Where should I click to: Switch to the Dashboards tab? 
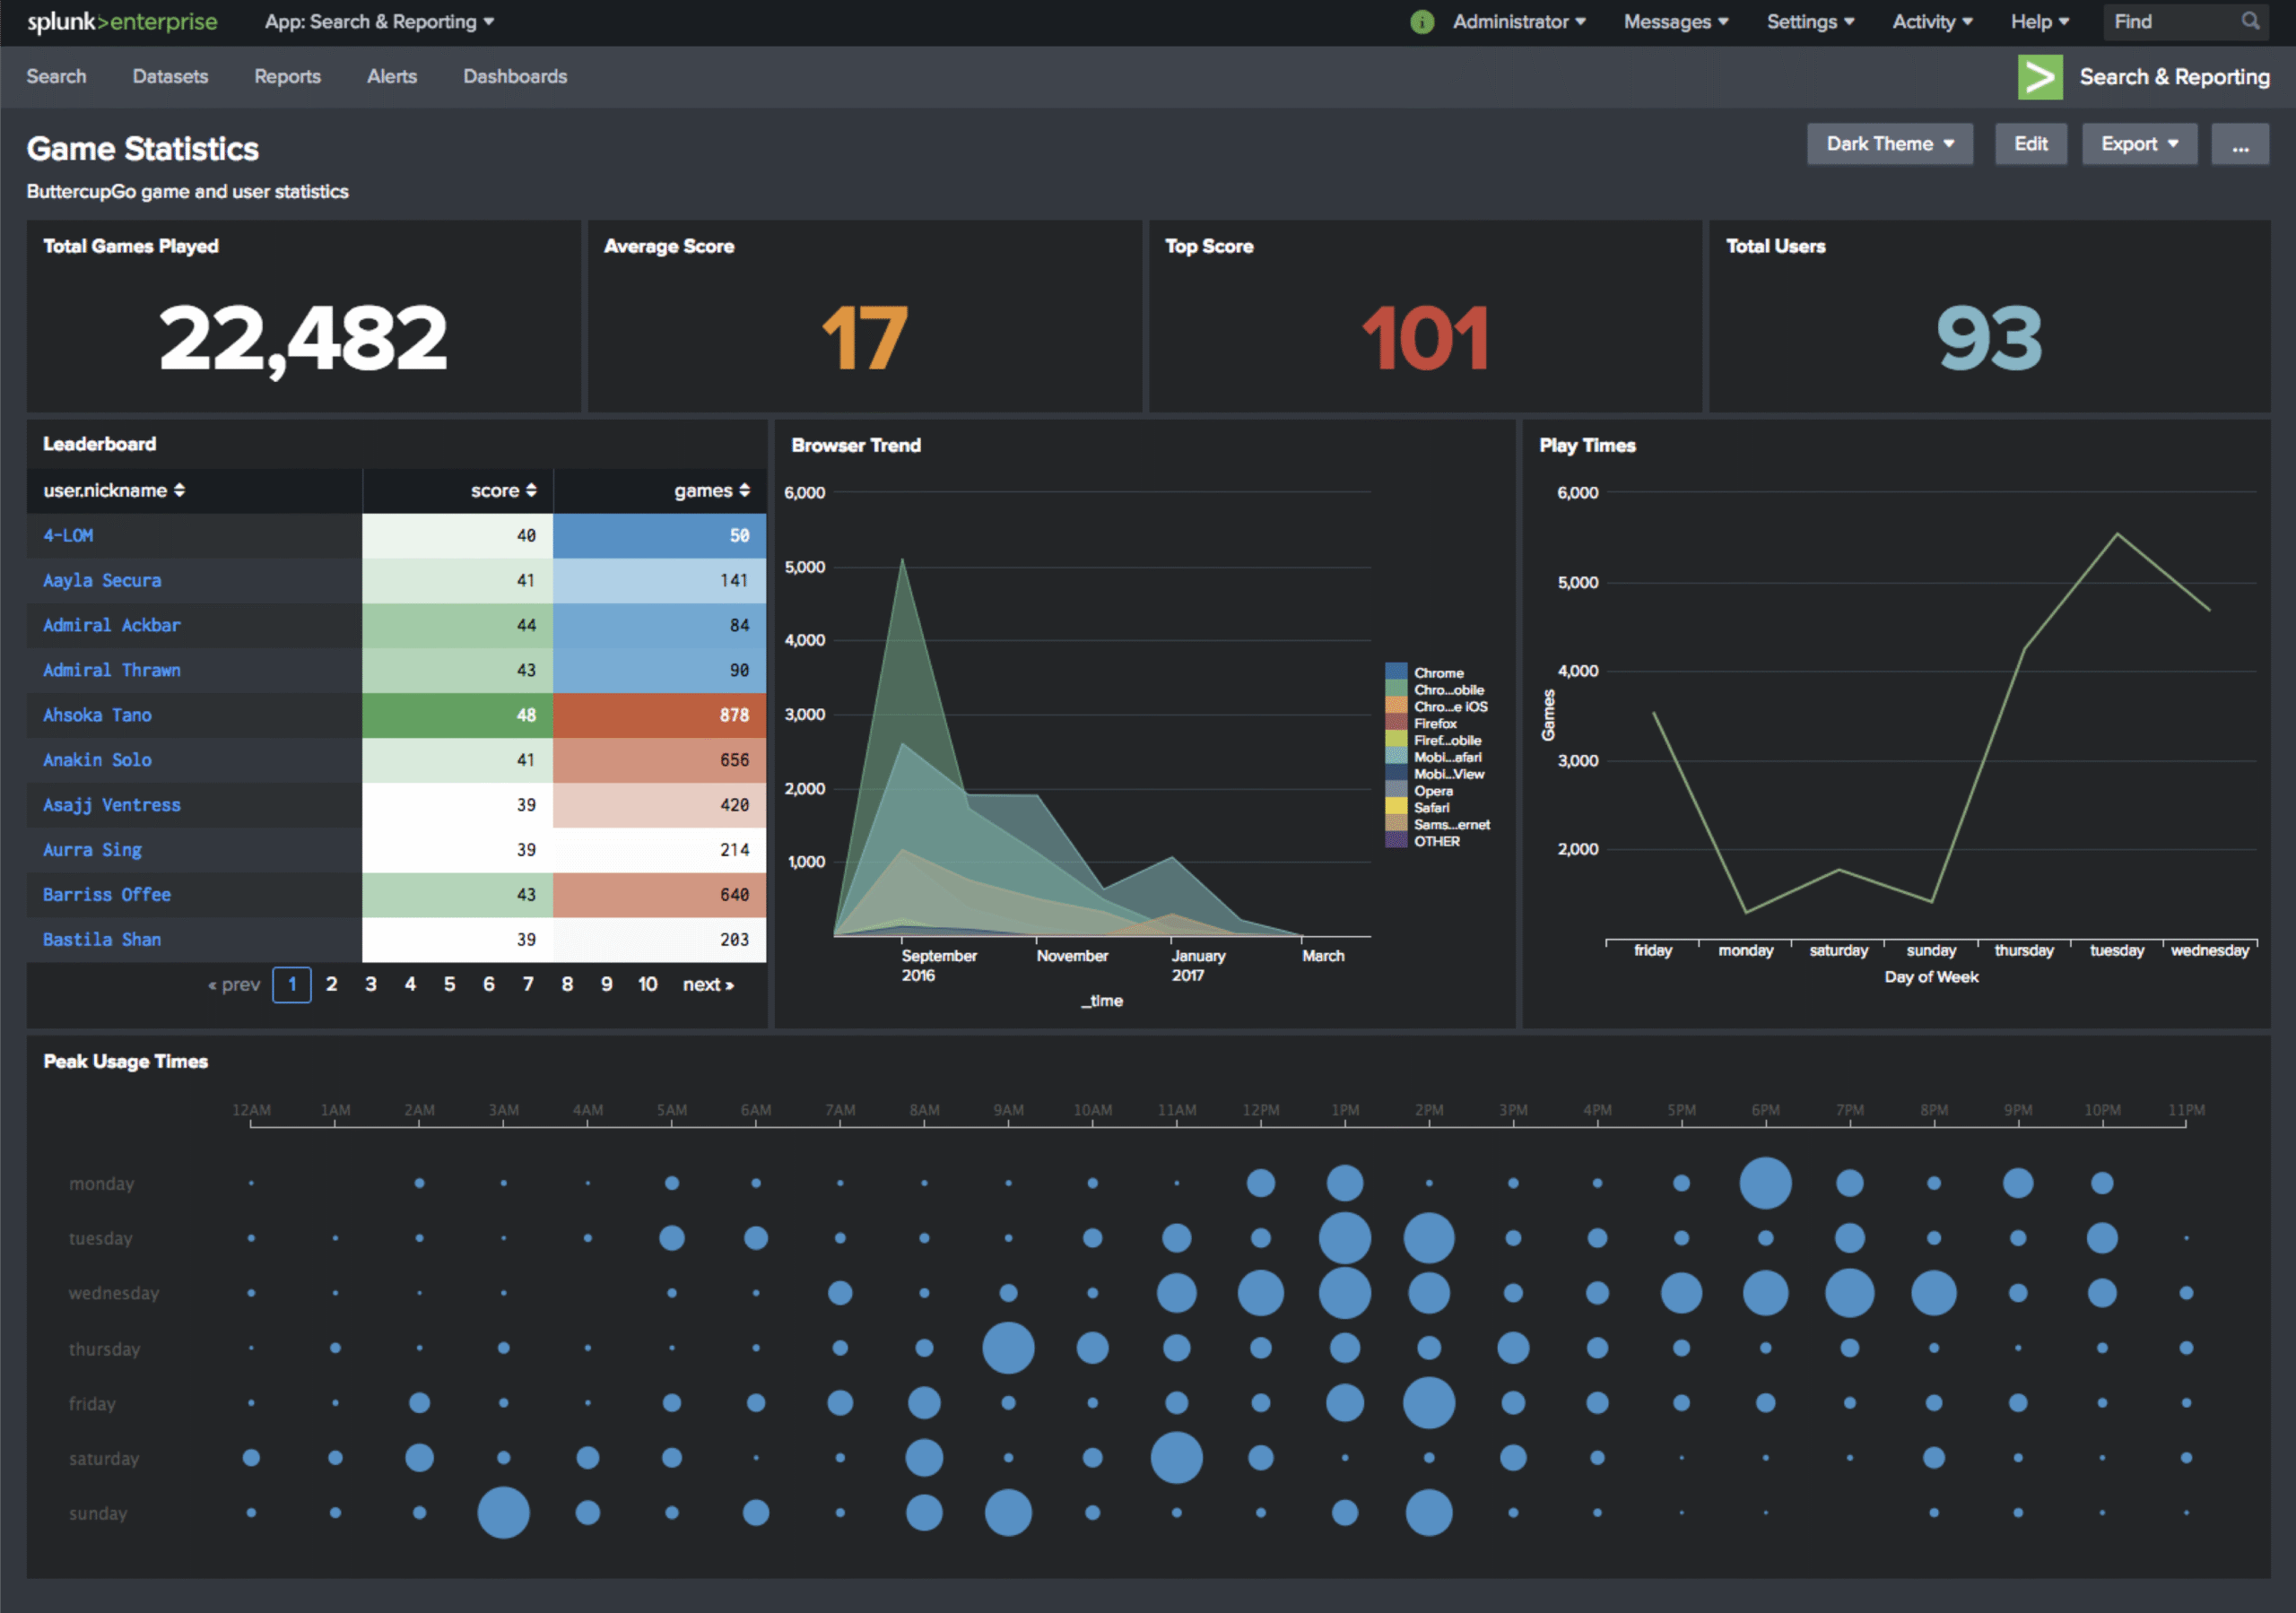pyautogui.click(x=514, y=76)
